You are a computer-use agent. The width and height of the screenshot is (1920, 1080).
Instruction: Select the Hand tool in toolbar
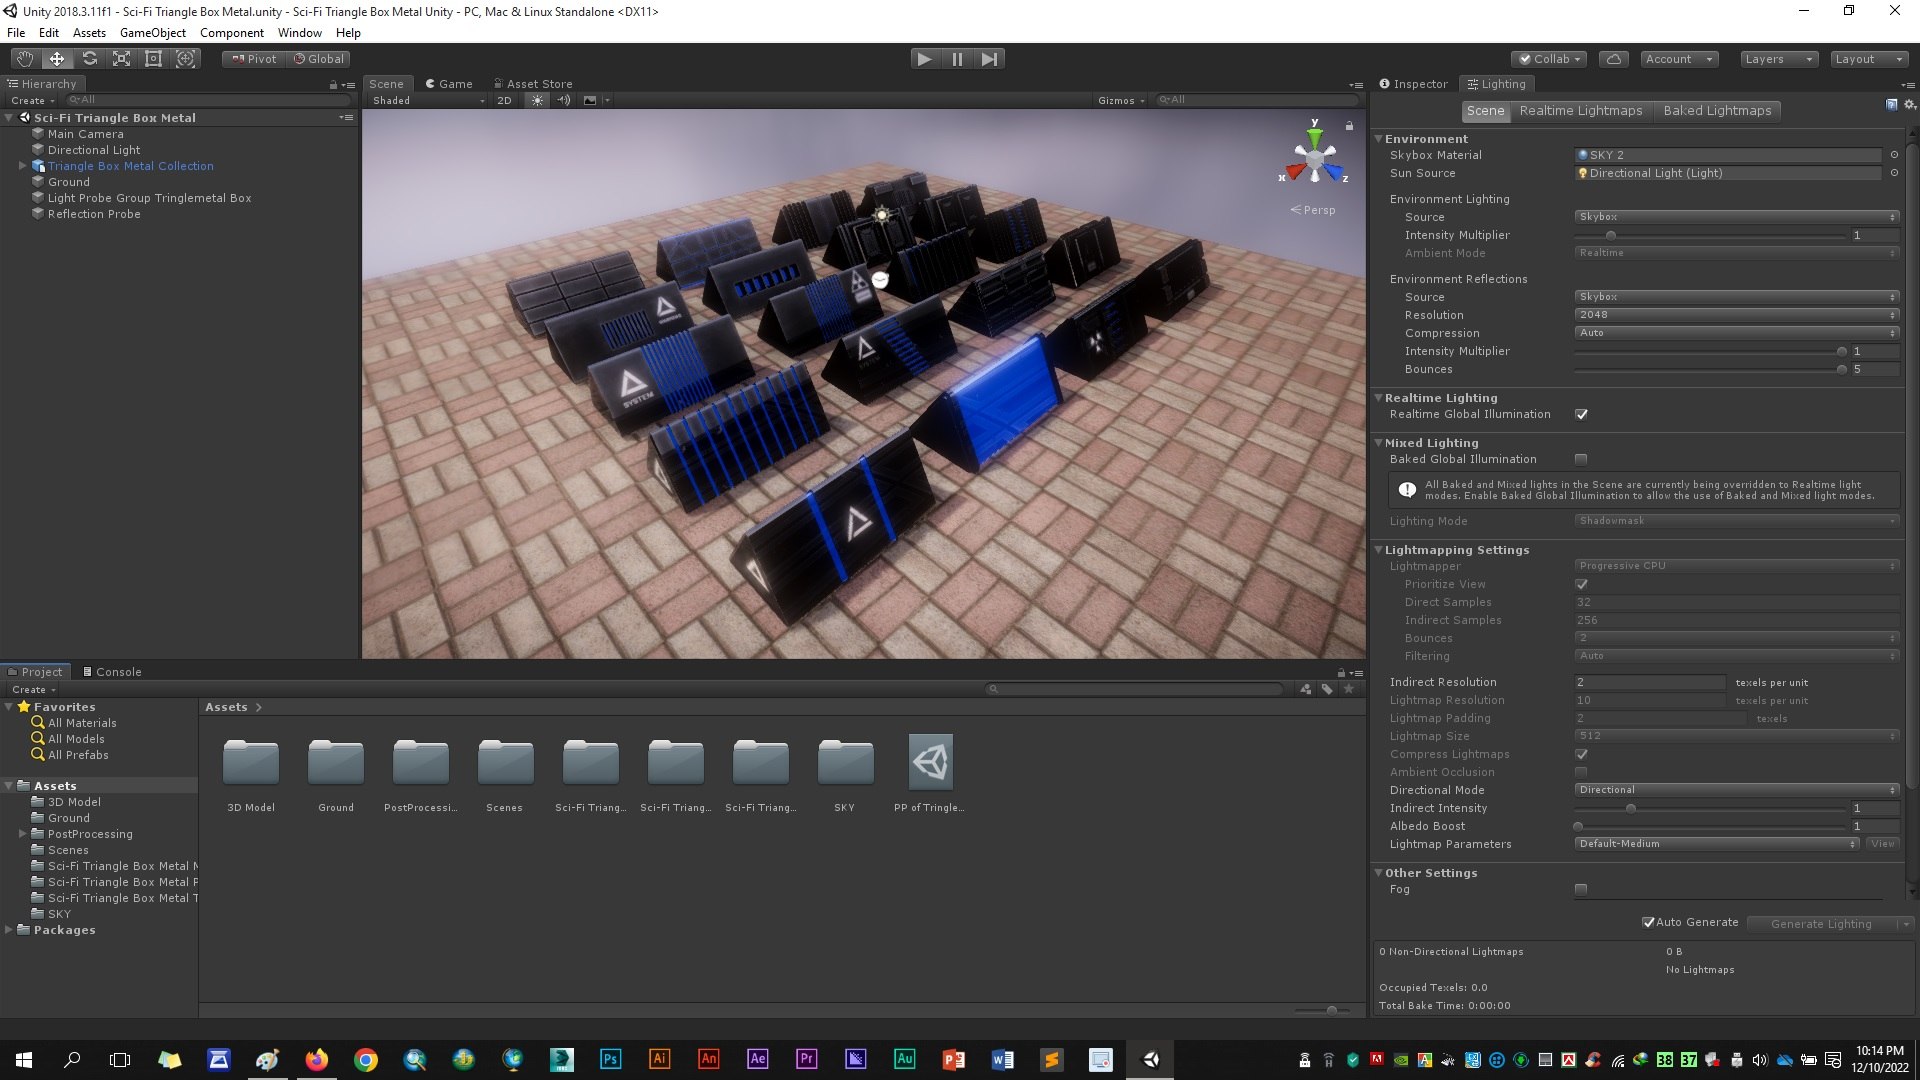pyautogui.click(x=24, y=59)
